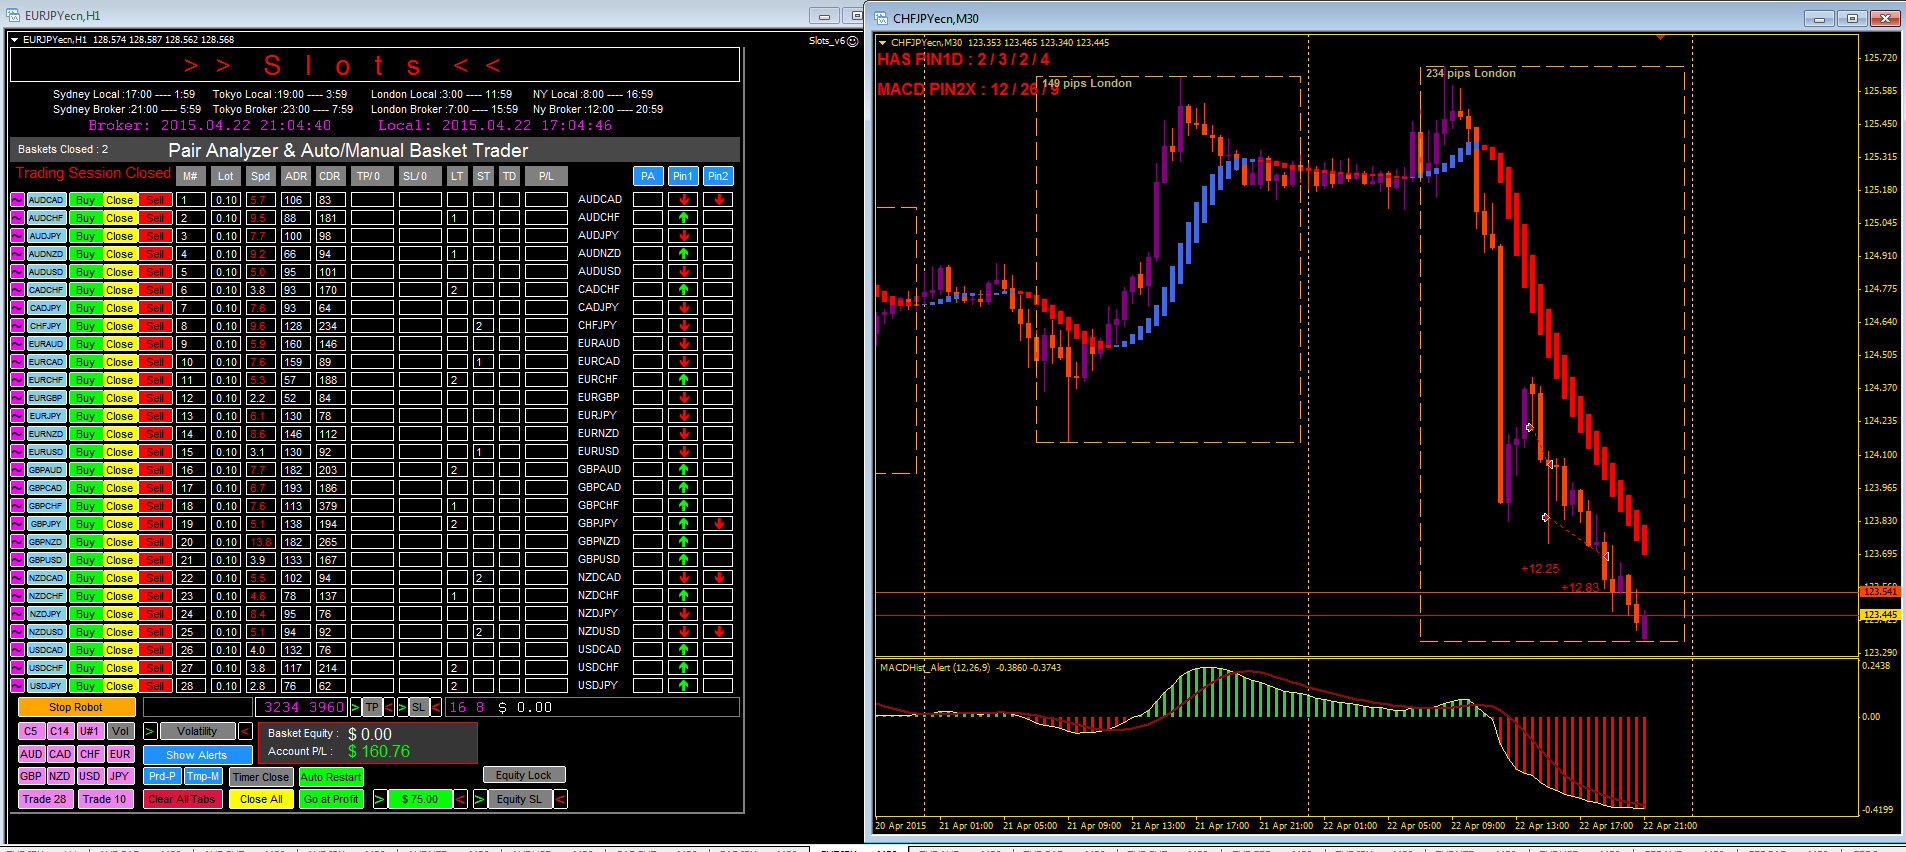Toggle the Timer Close option
1906x852 pixels.
click(x=261, y=777)
